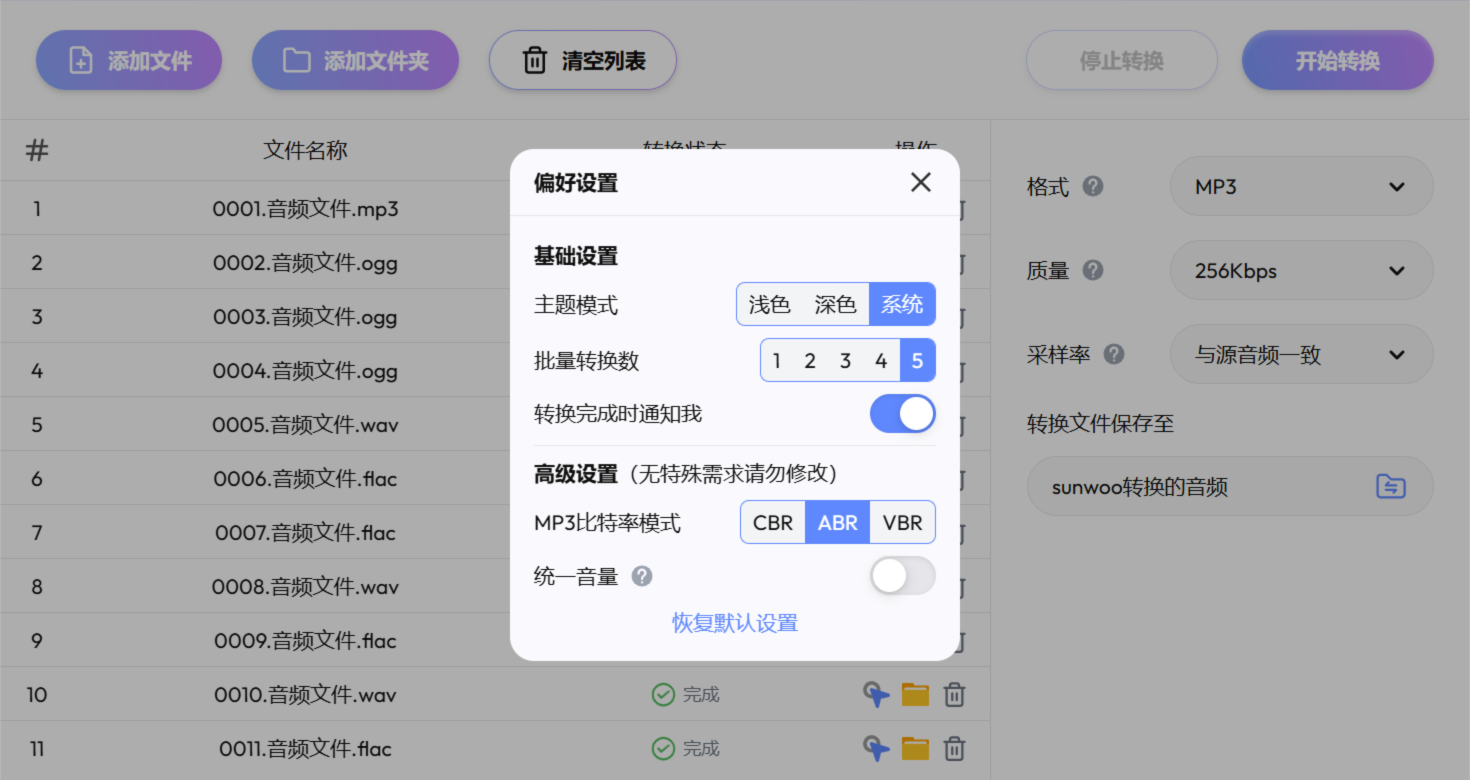Delete 0011.音频文件.flac from the list
This screenshot has width=1470, height=780.
click(954, 748)
